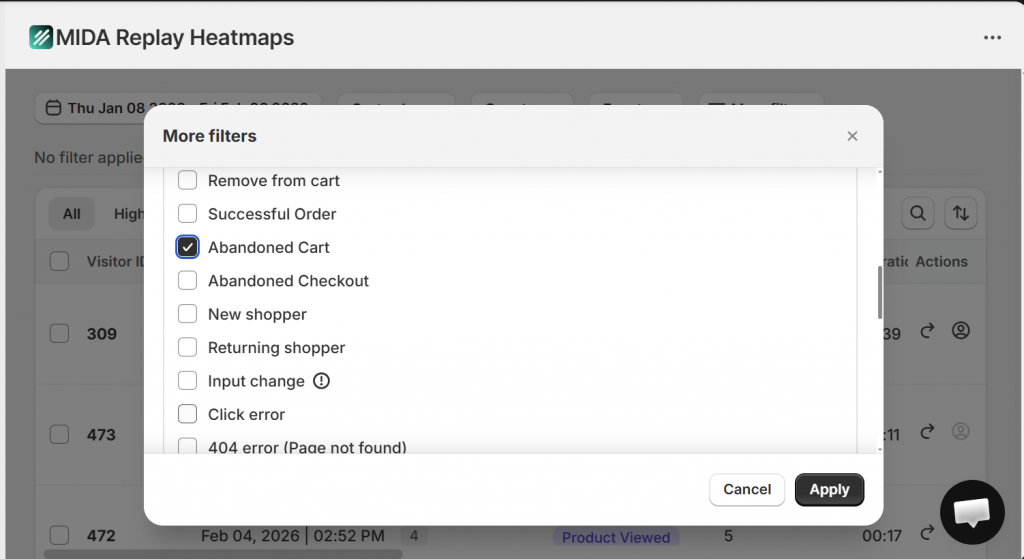Cancel the filter changes
The height and width of the screenshot is (559, 1024).
pos(747,489)
